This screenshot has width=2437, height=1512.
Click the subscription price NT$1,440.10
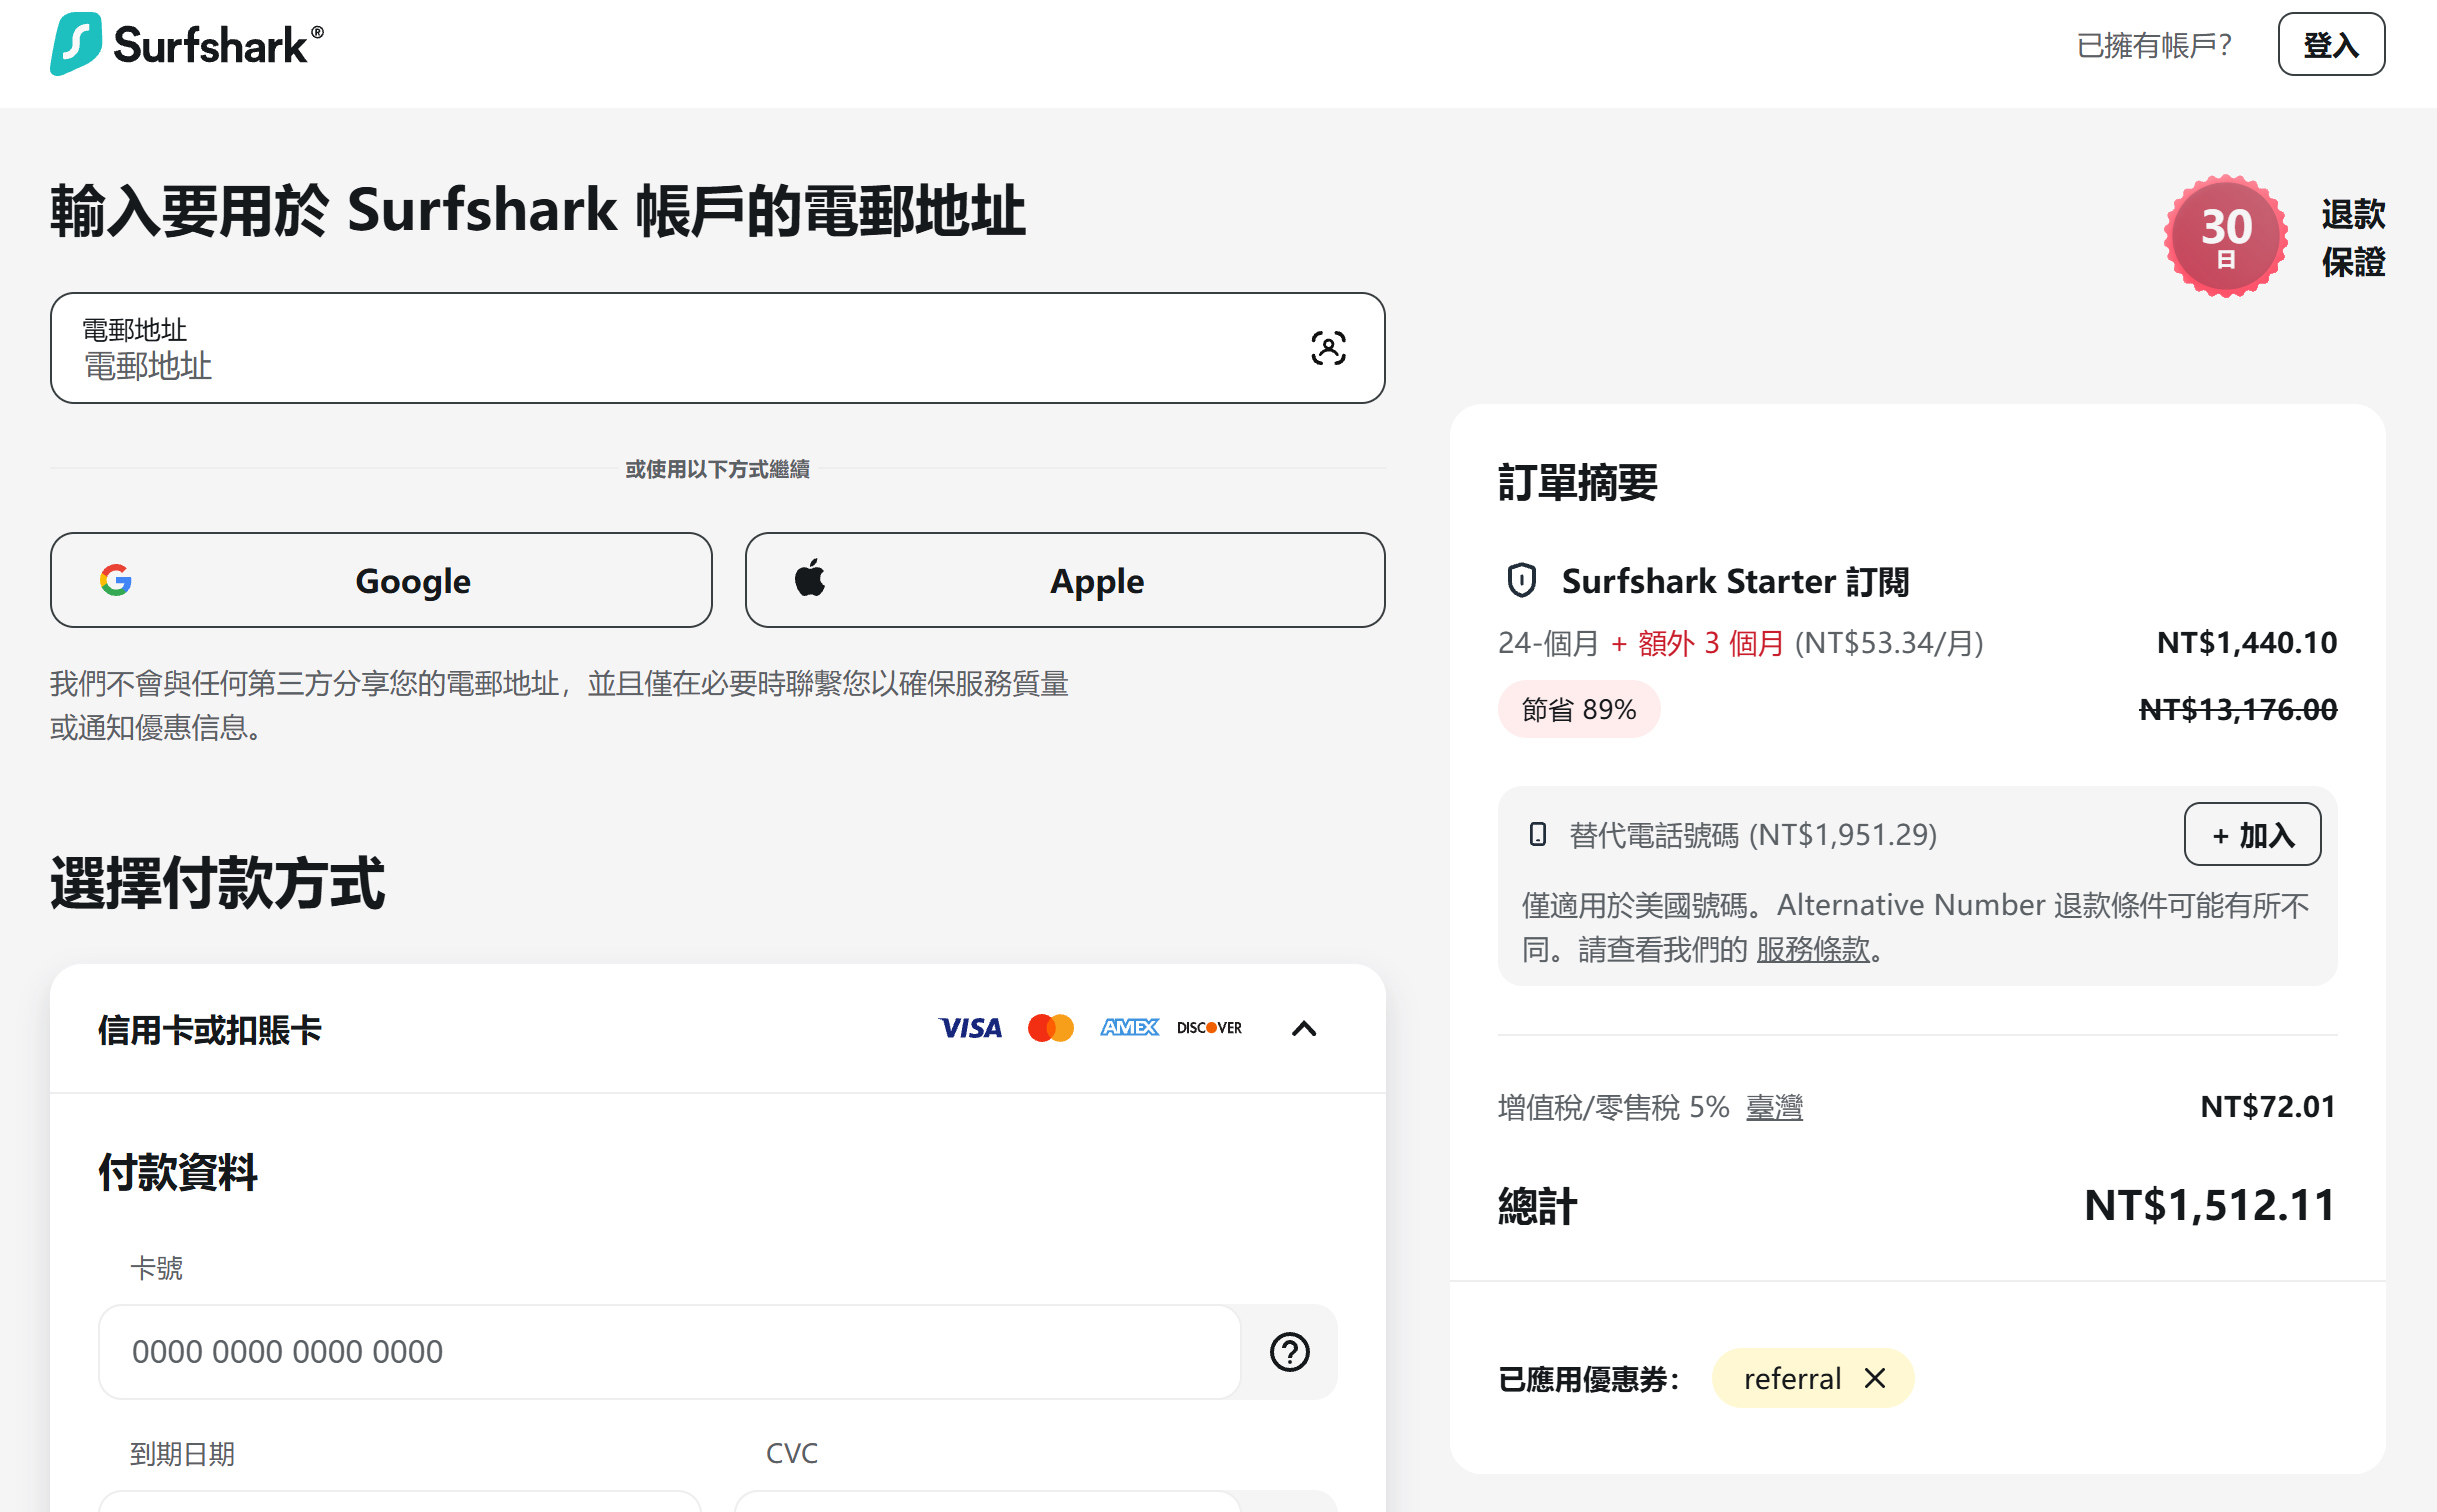(2247, 642)
